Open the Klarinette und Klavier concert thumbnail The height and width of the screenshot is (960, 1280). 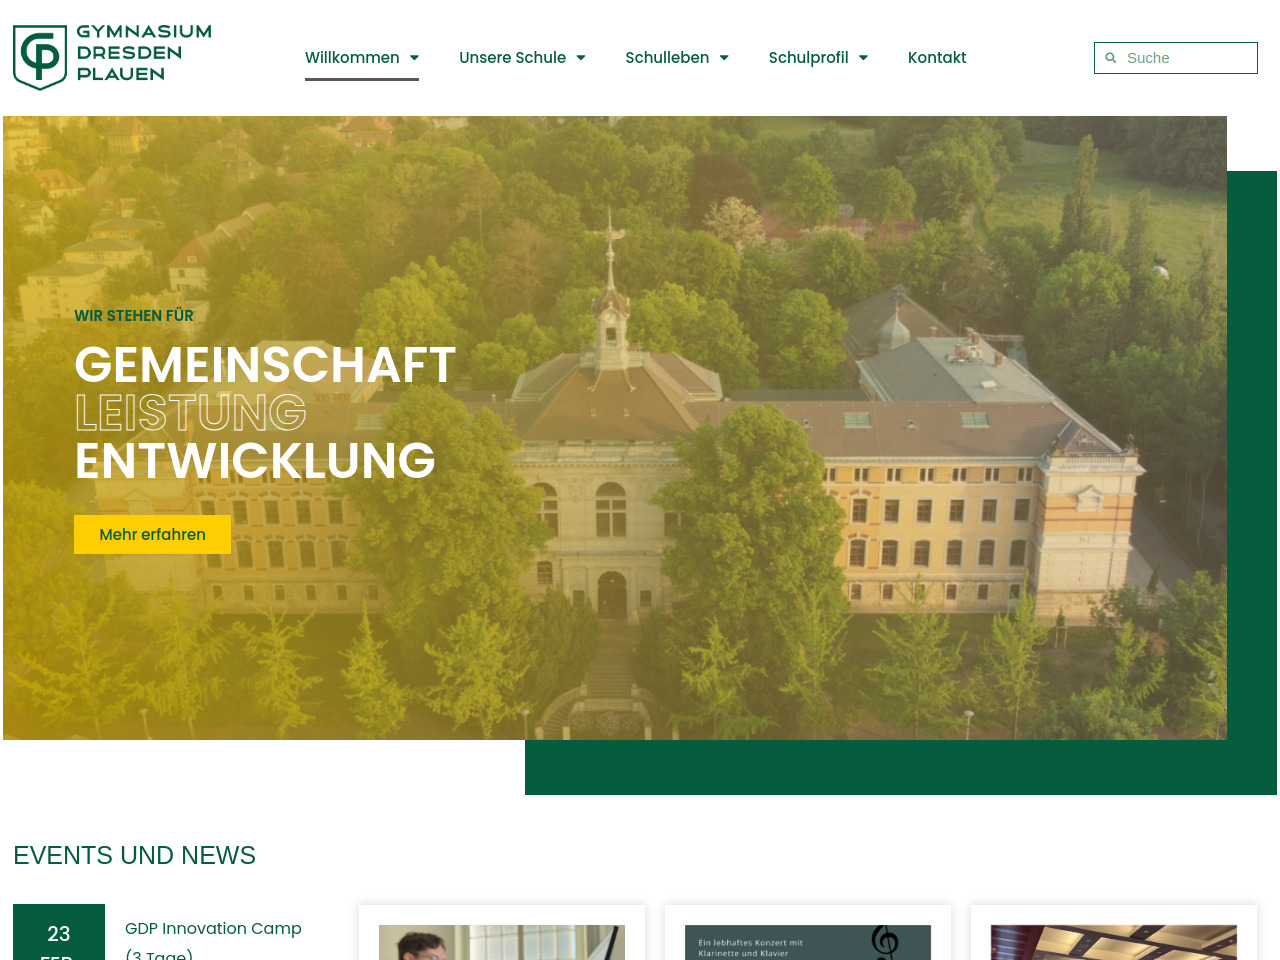click(808, 942)
